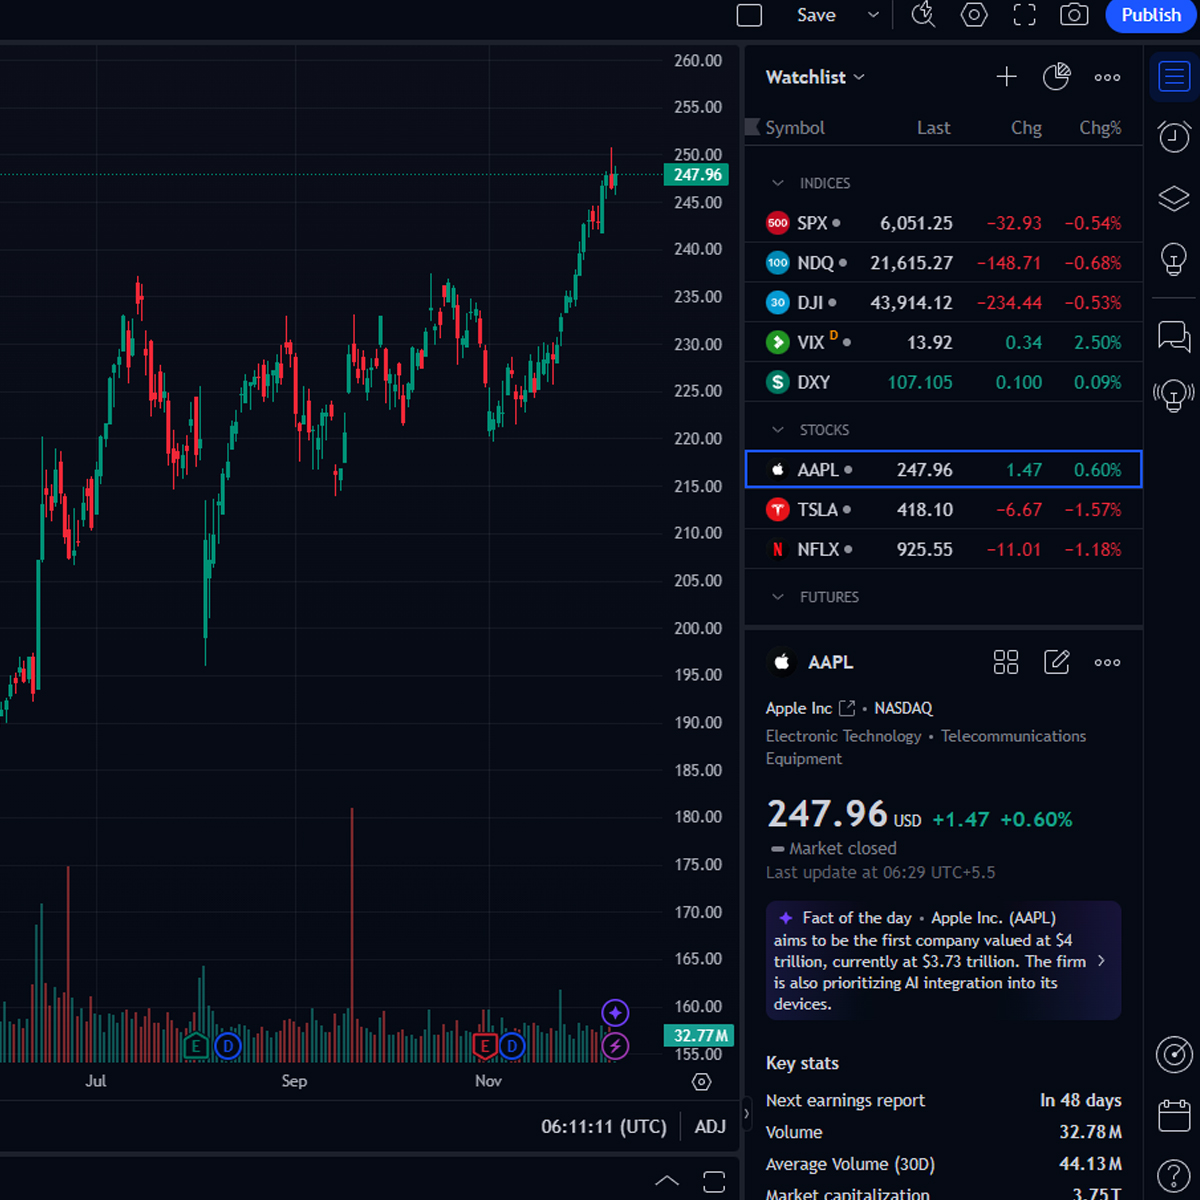Open the blue dividend D marker near Jul
Screen dimensions: 1200x1200
click(228, 1047)
